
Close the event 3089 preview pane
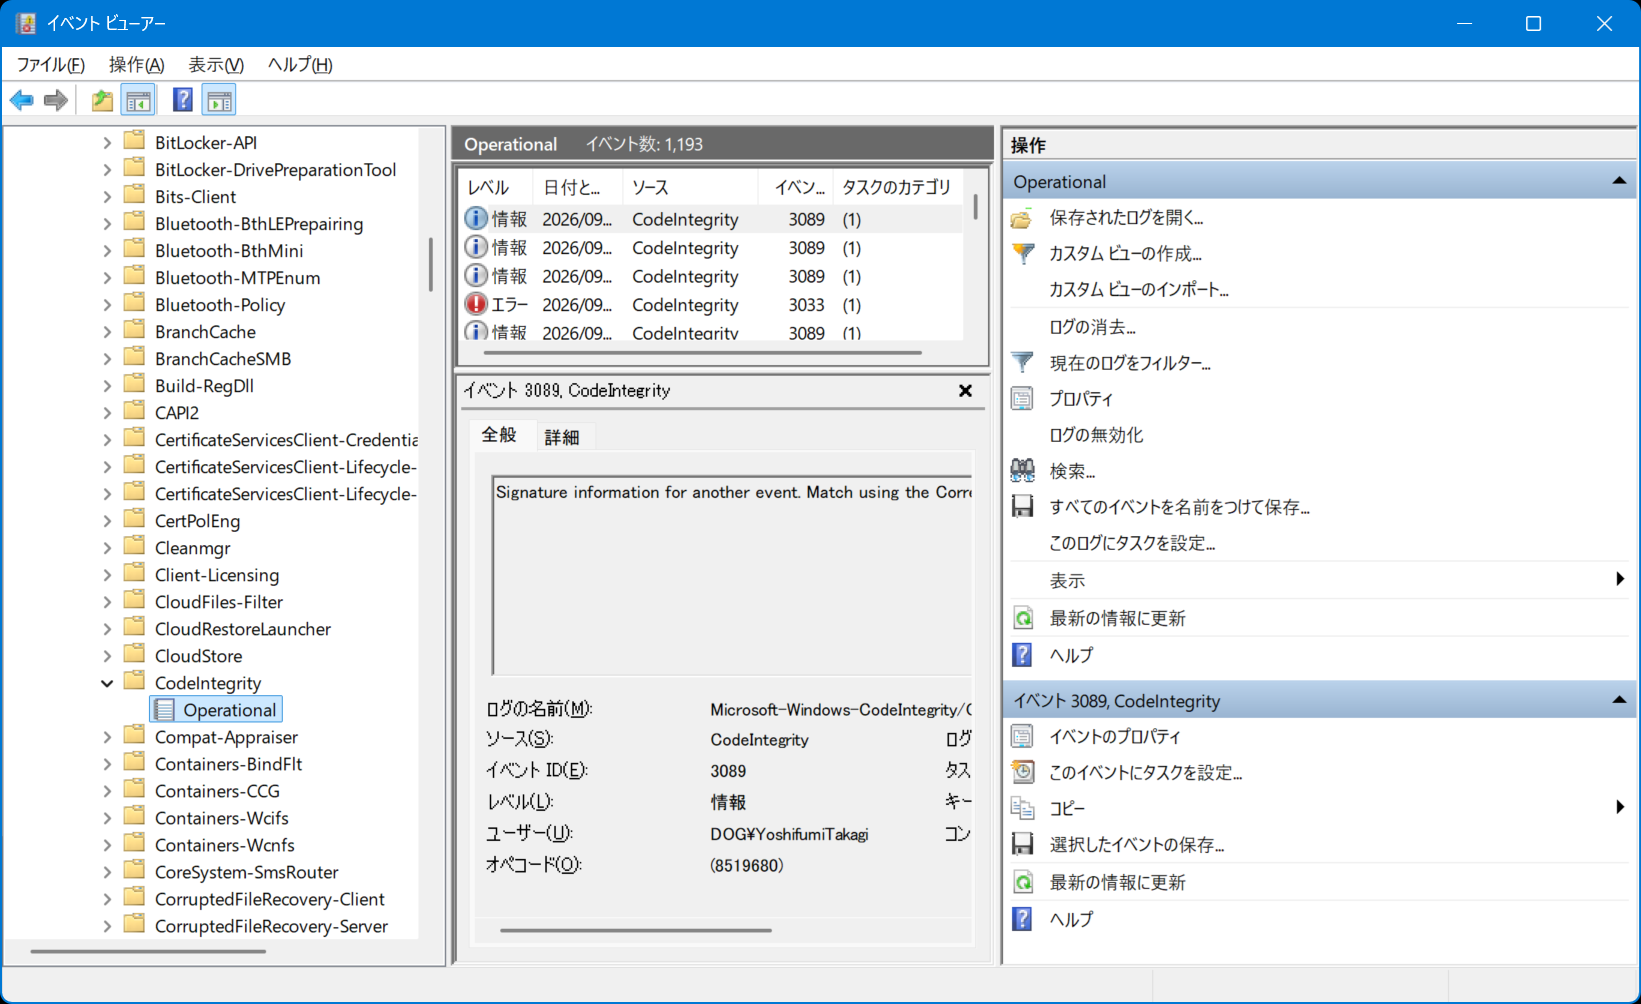tap(965, 391)
